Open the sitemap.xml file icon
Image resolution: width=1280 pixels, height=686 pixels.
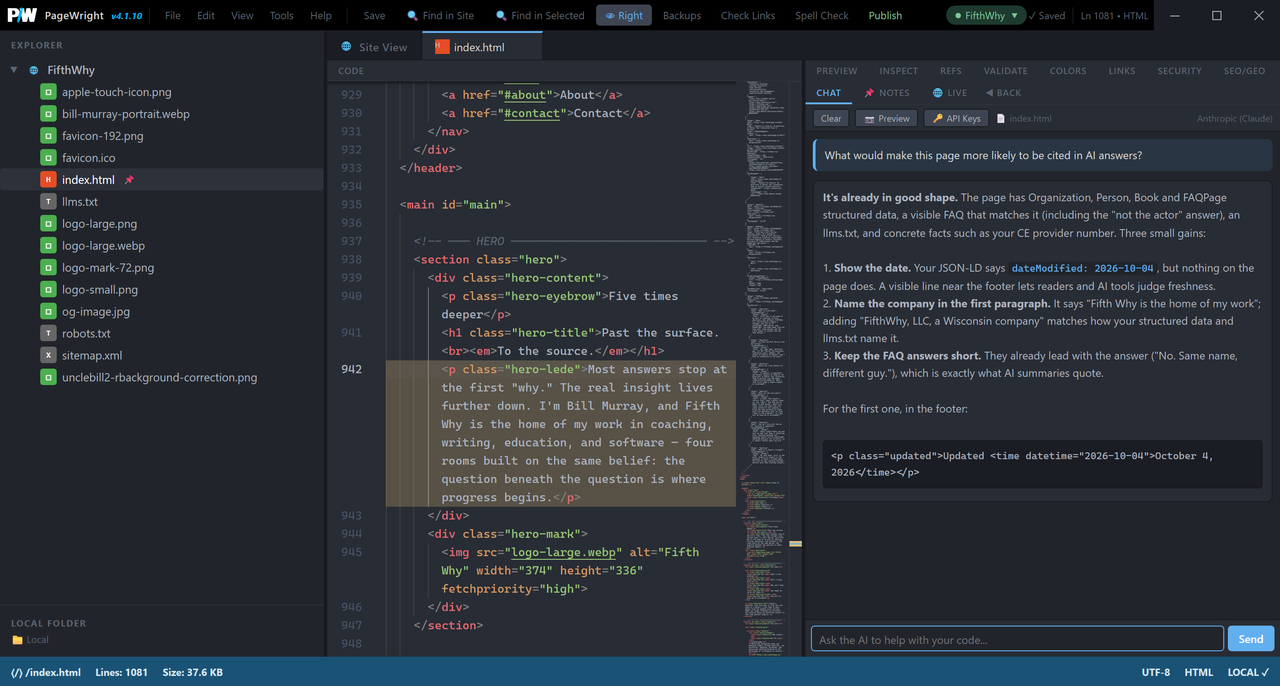pos(48,356)
